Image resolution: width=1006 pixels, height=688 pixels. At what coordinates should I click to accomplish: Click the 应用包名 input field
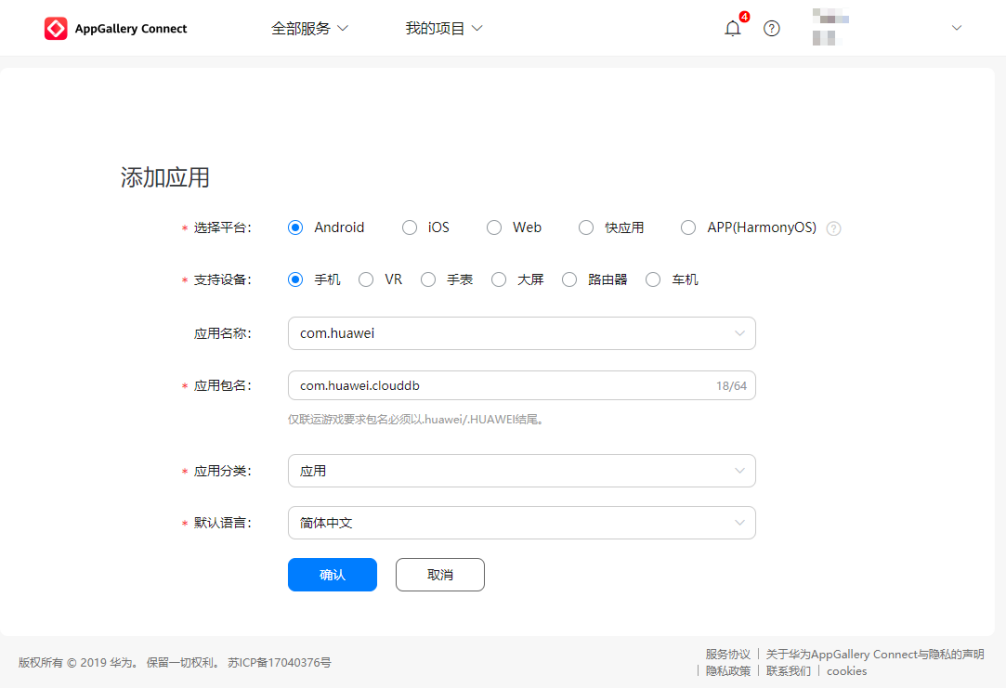click(x=522, y=386)
